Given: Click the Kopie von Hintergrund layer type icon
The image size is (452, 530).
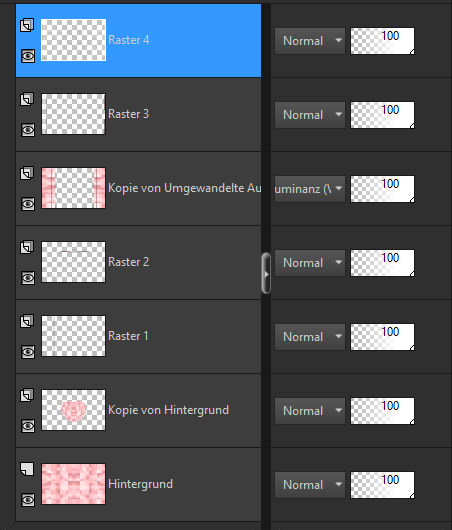Looking at the screenshot, I should [27, 395].
